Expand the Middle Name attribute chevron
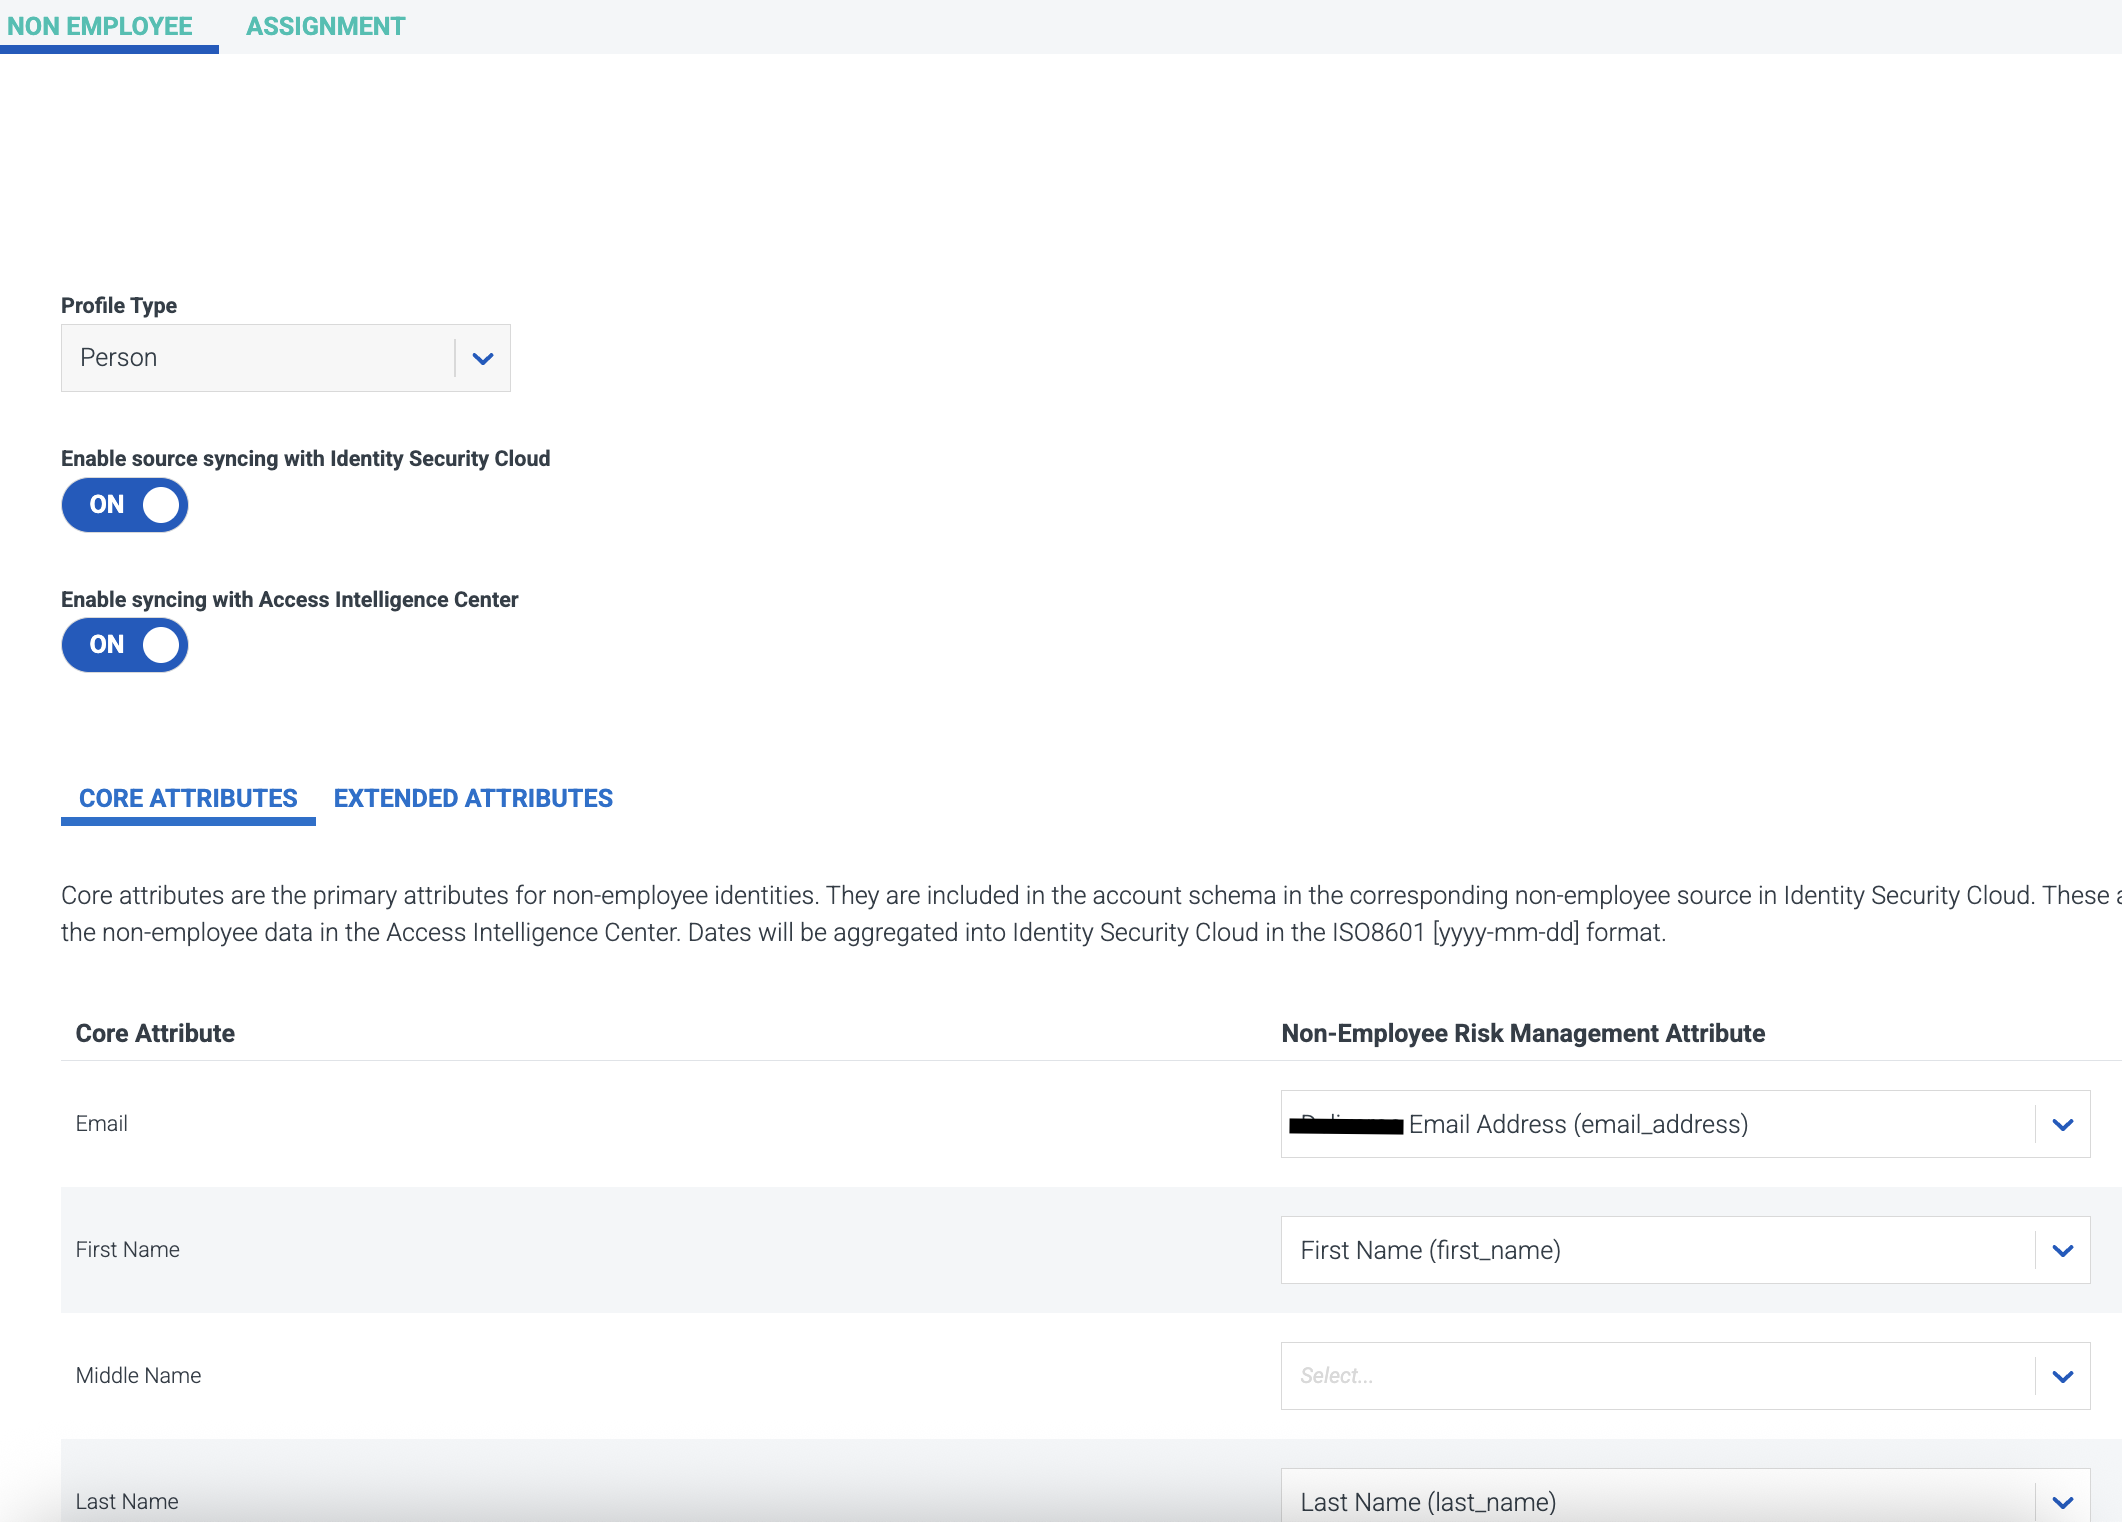 (2062, 1377)
